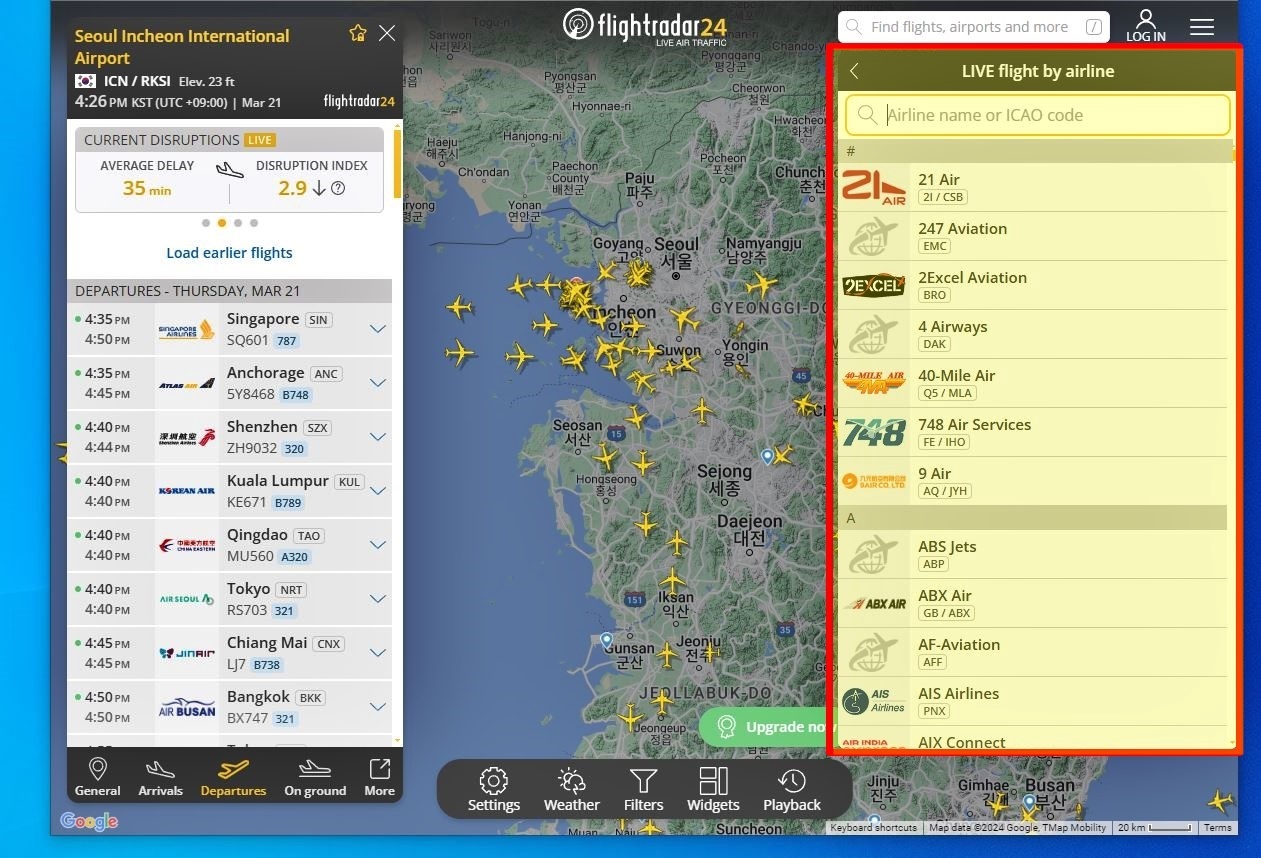This screenshot has width=1261, height=858.
Task: Click the Air Busan logo
Action: (187, 707)
